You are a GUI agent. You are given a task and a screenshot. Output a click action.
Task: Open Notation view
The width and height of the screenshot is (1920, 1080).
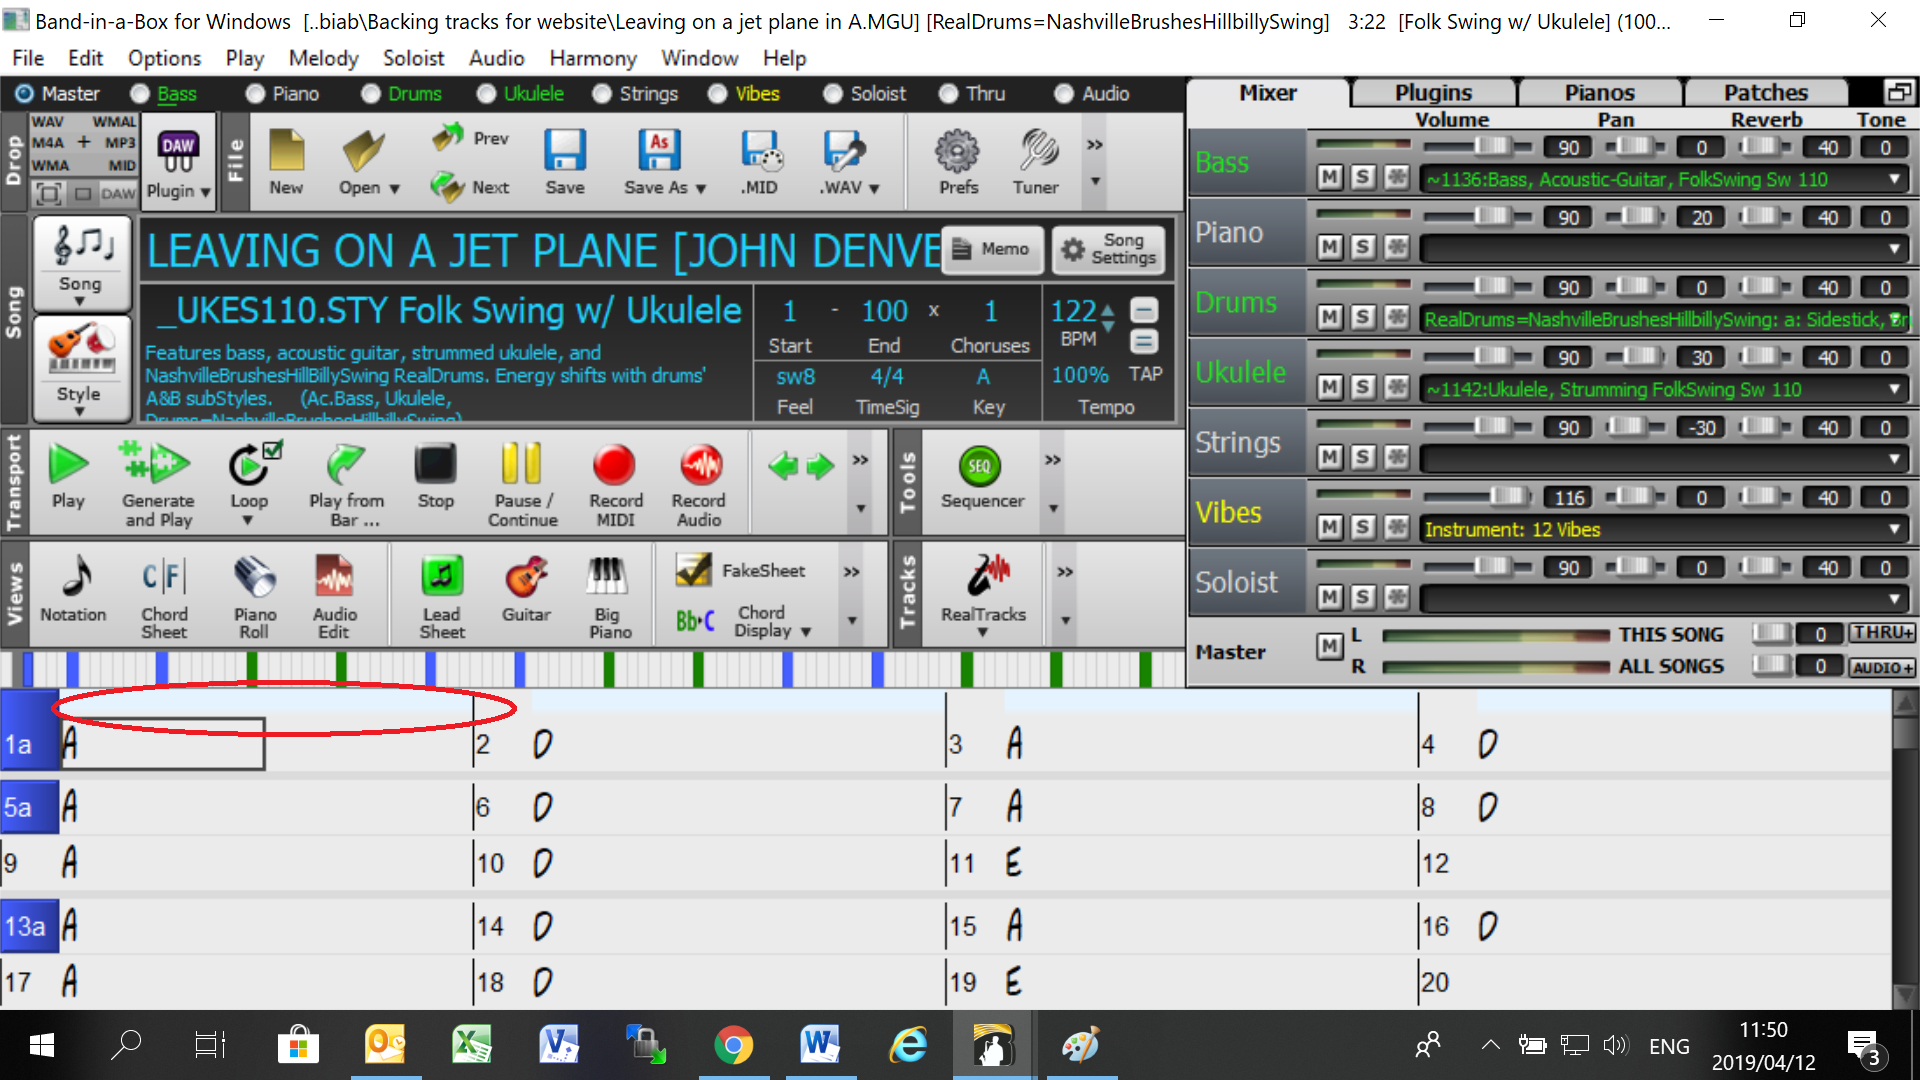[x=73, y=590]
